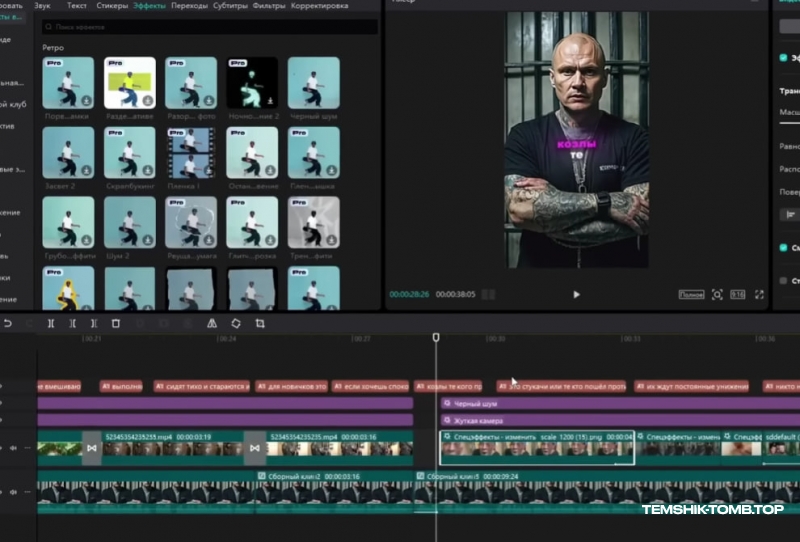
Task: Select the subtitle clip 'выполня'
Action: click(x=121, y=386)
